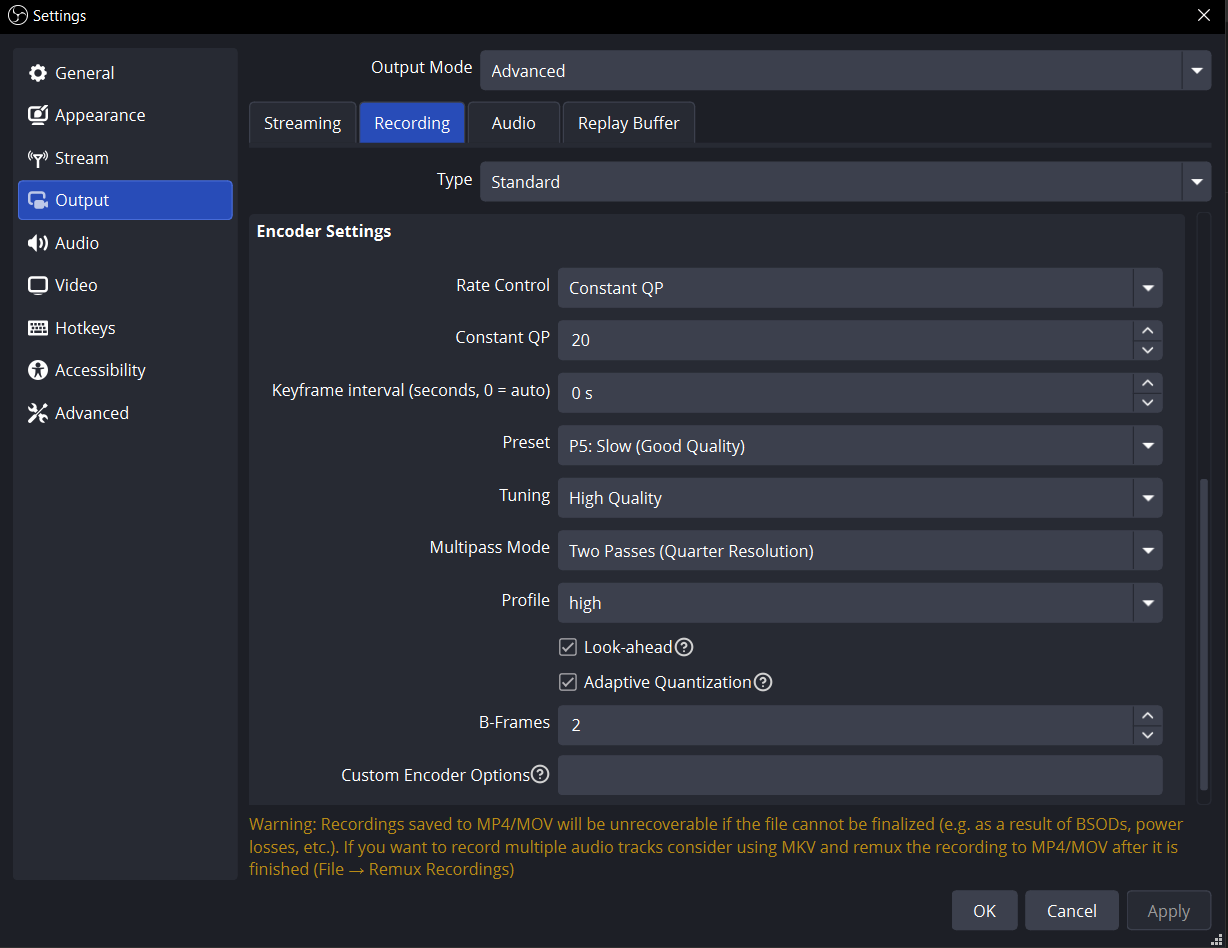Screen dimensions: 1228x948
Task: Switch to the Audio output tab
Action: click(x=513, y=123)
